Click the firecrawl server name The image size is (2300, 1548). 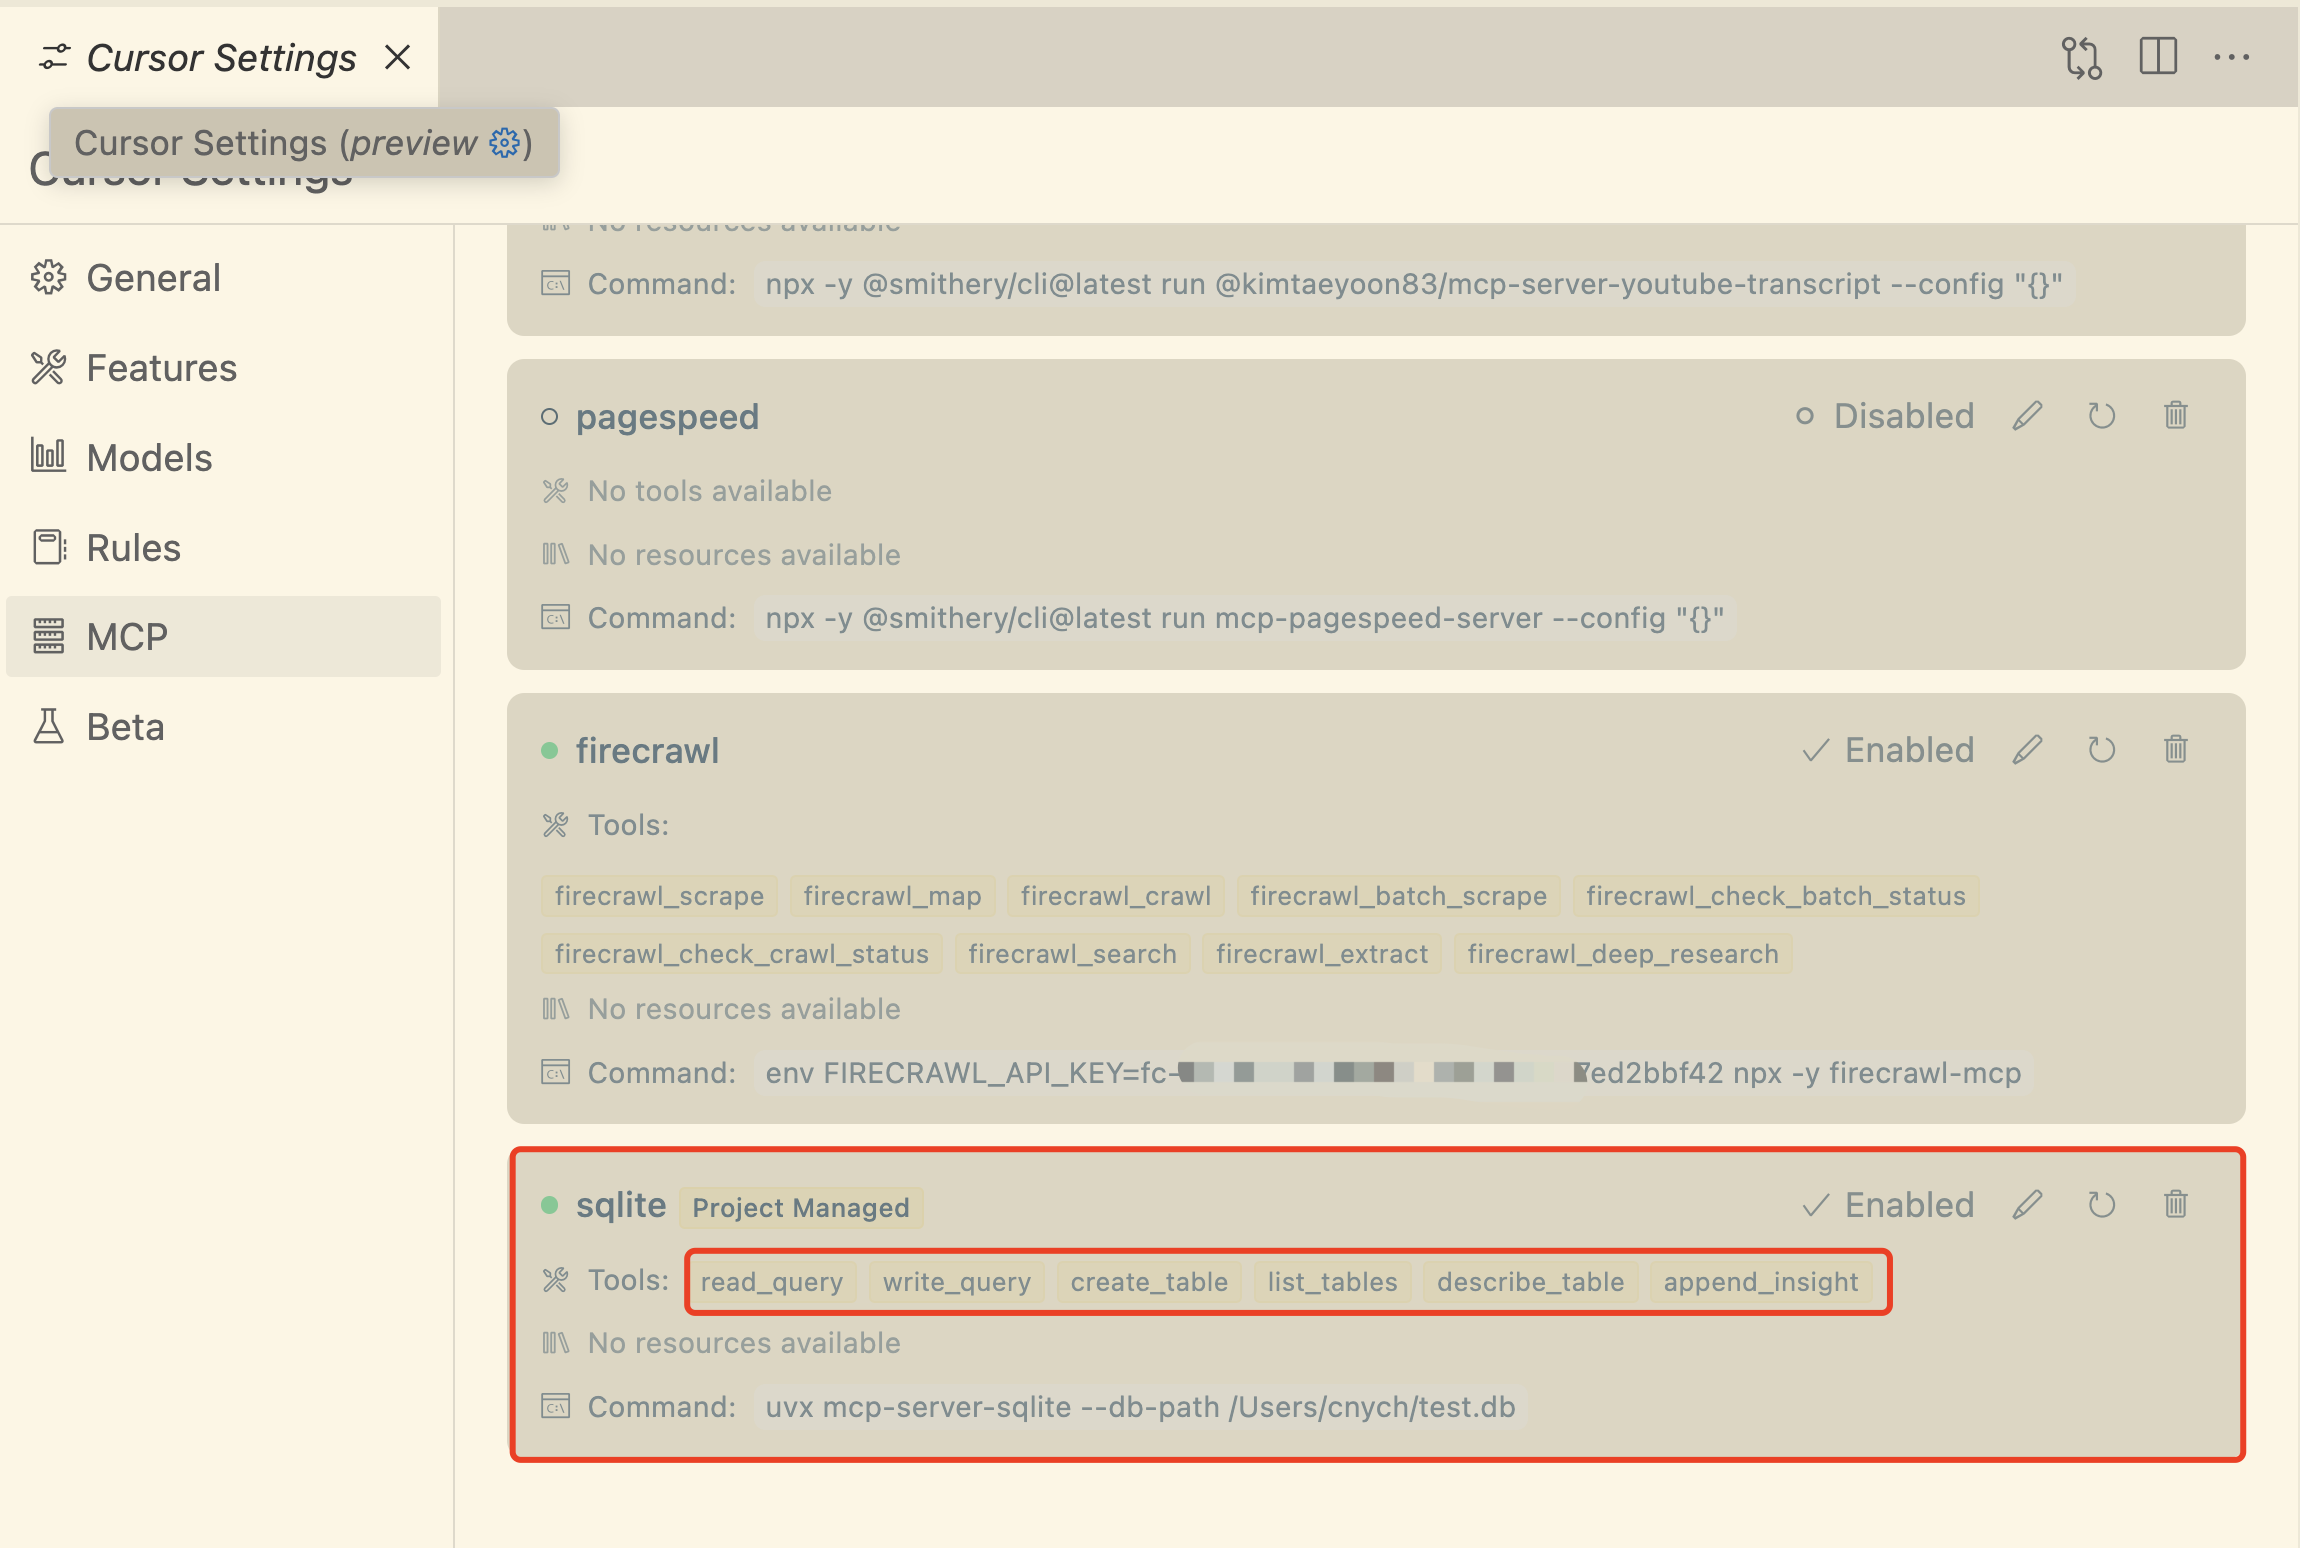(x=647, y=751)
